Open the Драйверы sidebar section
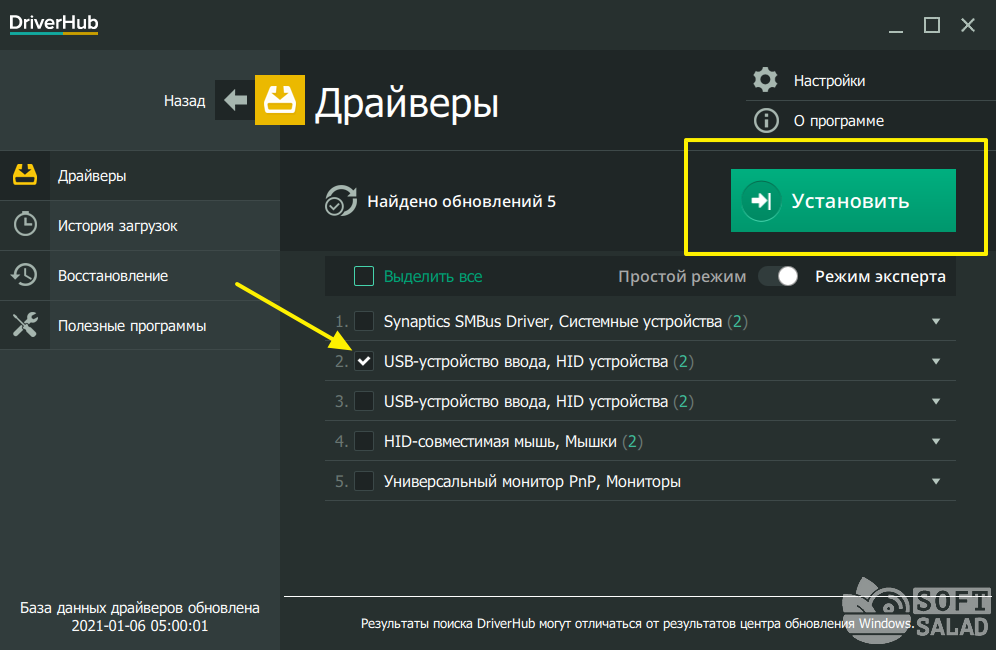 (x=140, y=175)
